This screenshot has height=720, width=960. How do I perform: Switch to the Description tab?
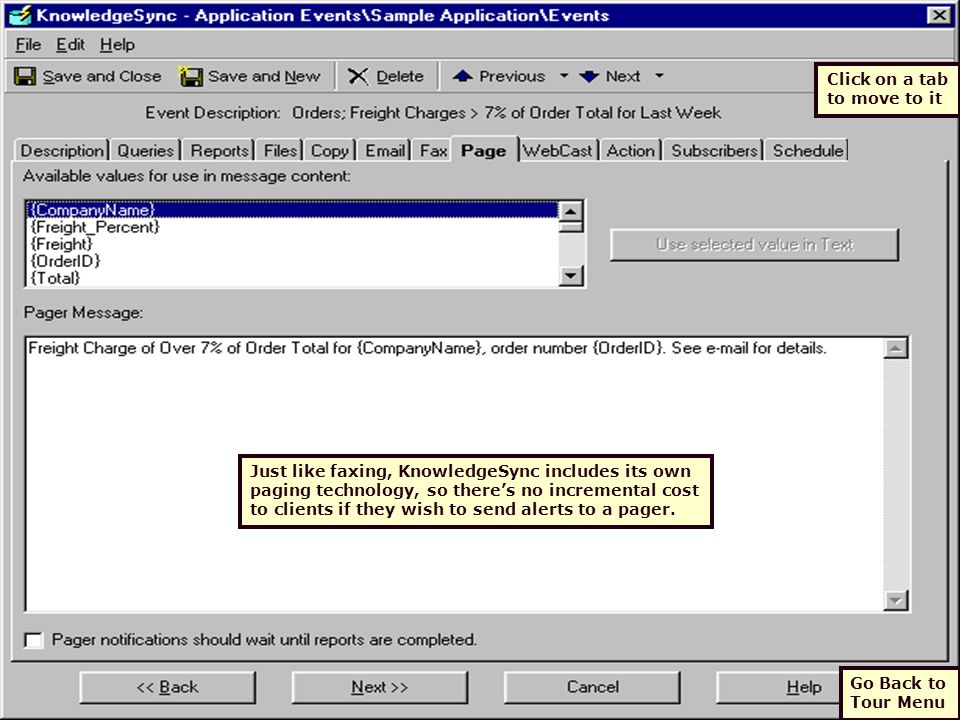pos(62,151)
